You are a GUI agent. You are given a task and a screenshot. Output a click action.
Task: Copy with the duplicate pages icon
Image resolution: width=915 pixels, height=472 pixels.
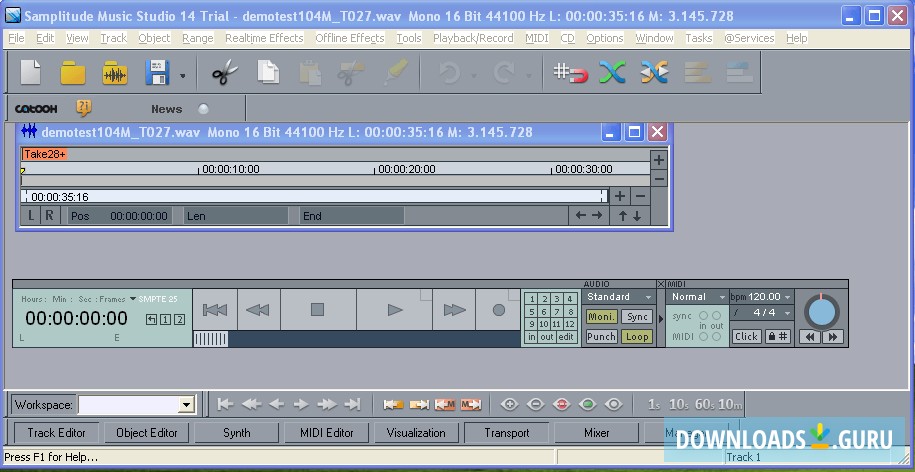(x=268, y=73)
